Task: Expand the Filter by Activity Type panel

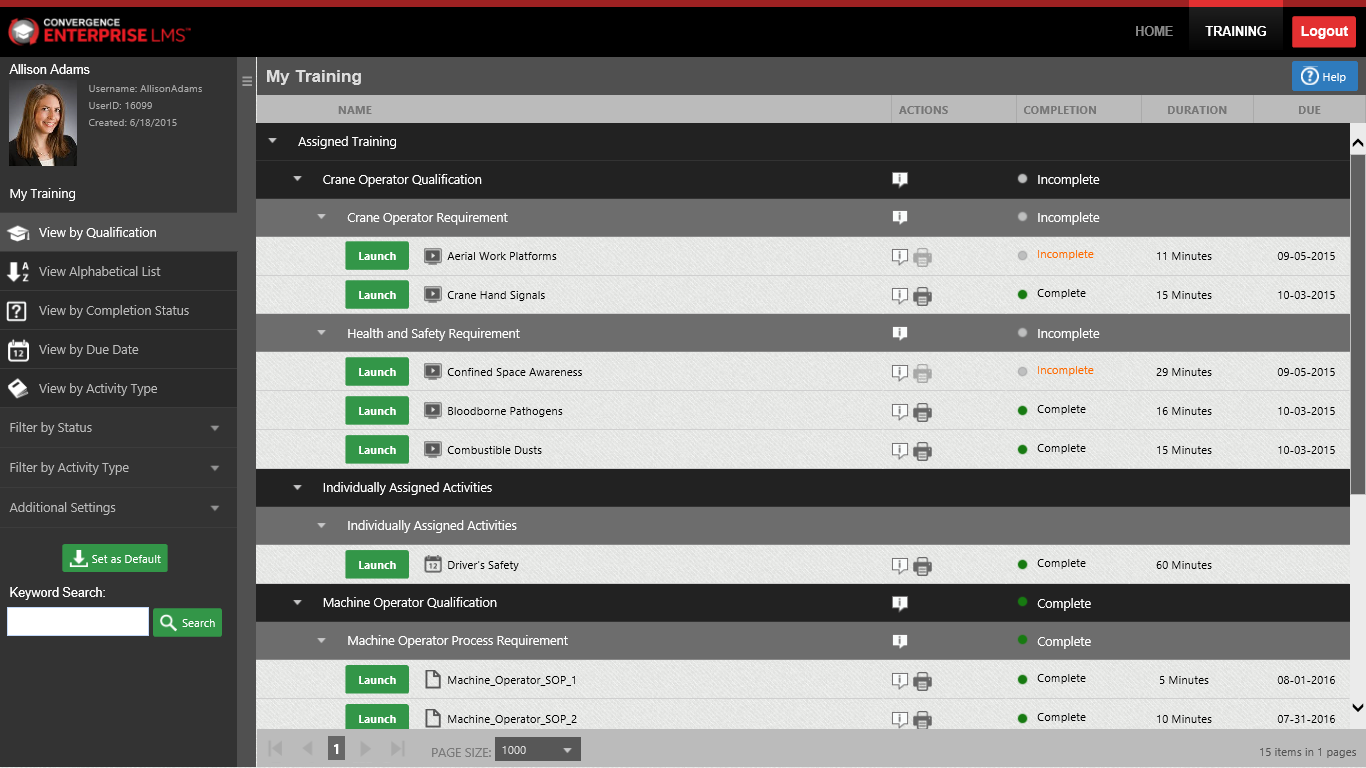Action: pos(118,468)
